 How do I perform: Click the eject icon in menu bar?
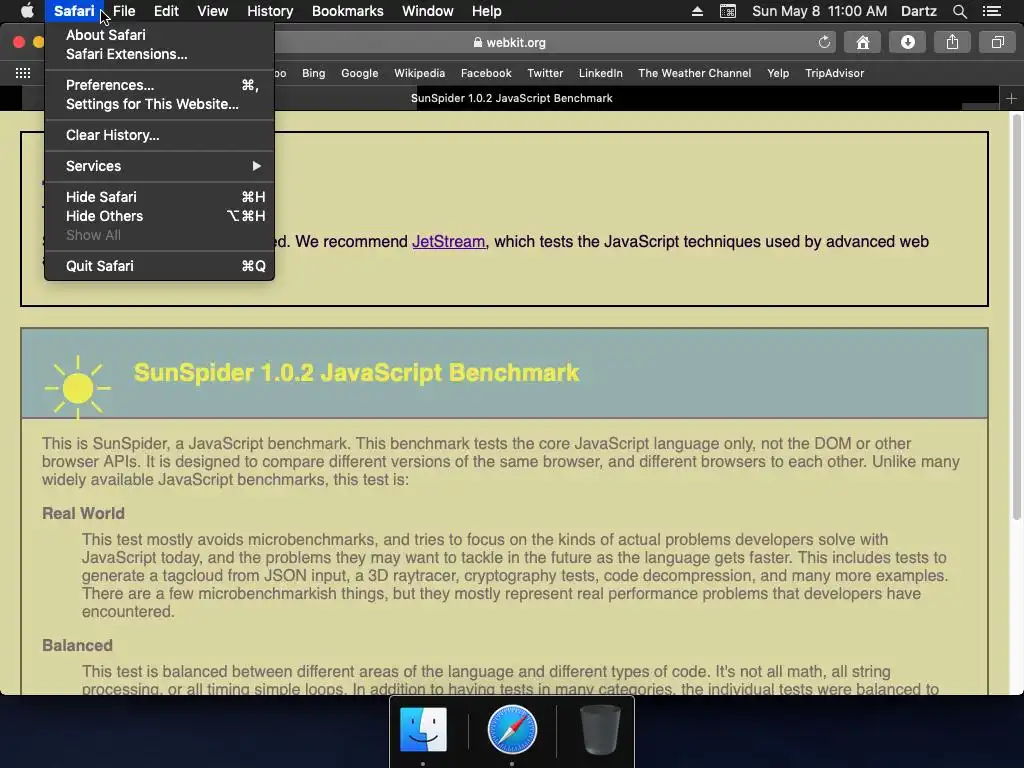click(x=697, y=11)
